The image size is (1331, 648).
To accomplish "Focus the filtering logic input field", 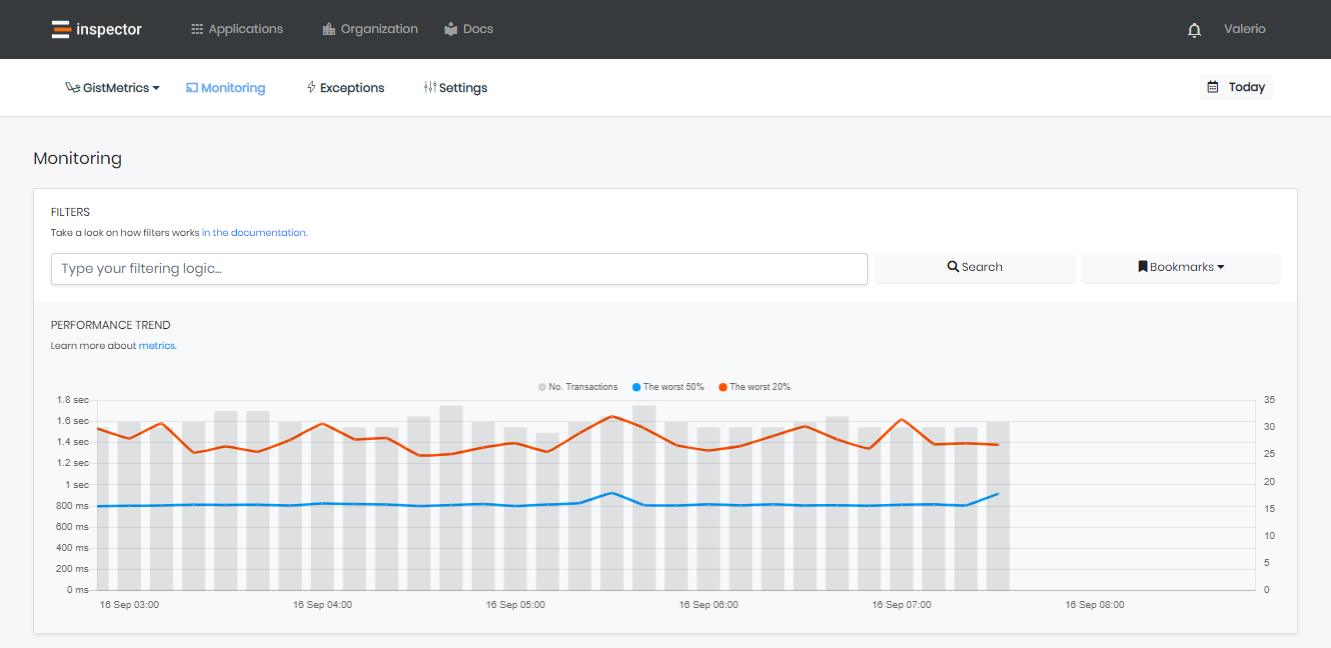I will pos(459,268).
